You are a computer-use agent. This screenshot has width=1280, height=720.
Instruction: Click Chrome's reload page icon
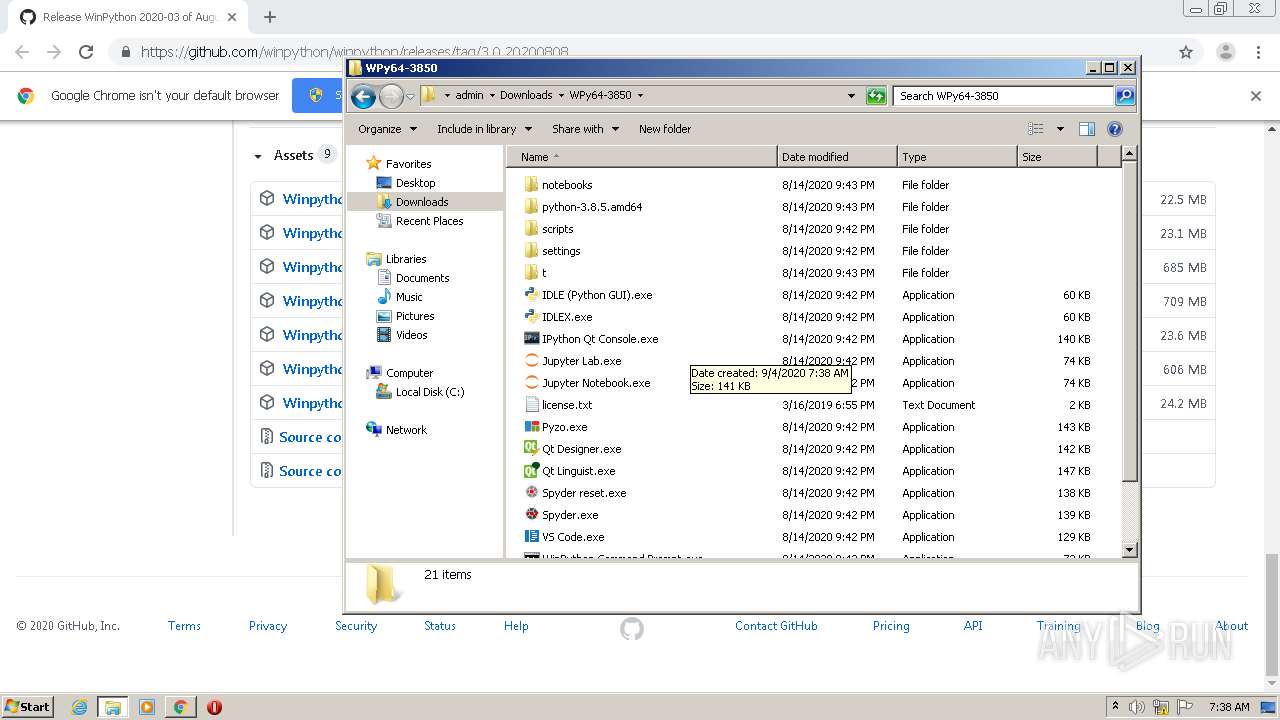pos(86,52)
